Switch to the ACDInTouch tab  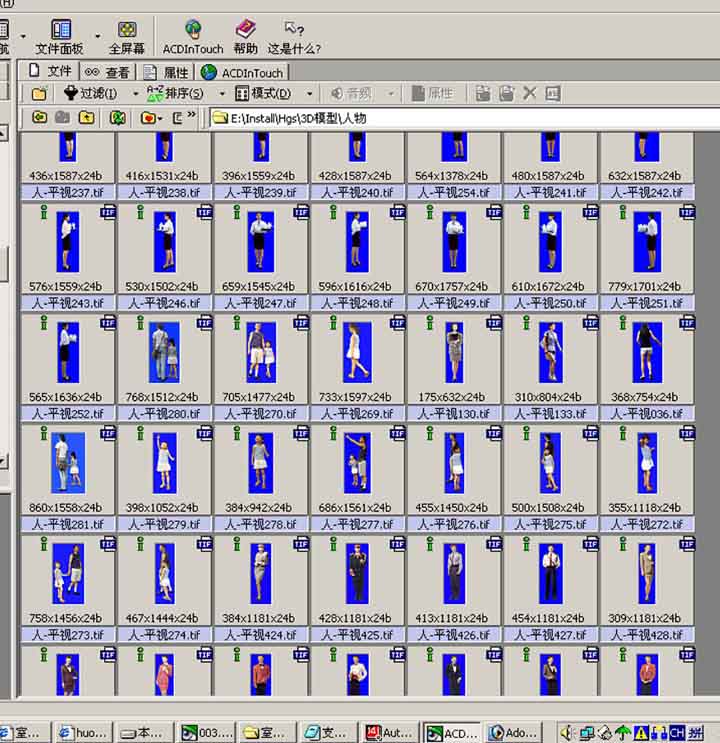tap(242, 72)
